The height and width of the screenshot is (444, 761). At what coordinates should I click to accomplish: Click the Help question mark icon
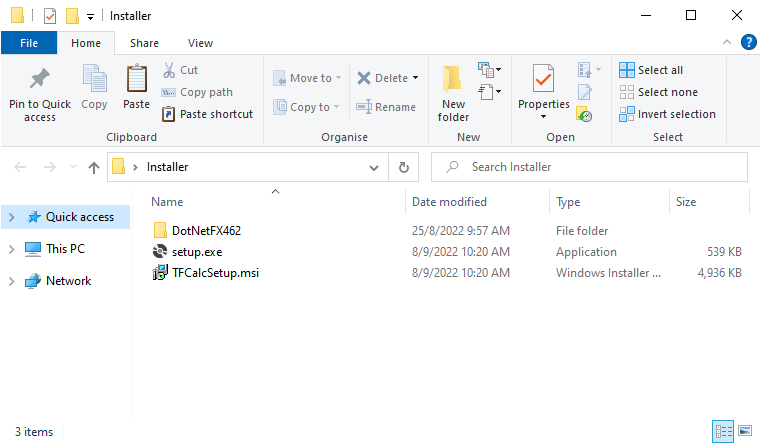click(748, 43)
